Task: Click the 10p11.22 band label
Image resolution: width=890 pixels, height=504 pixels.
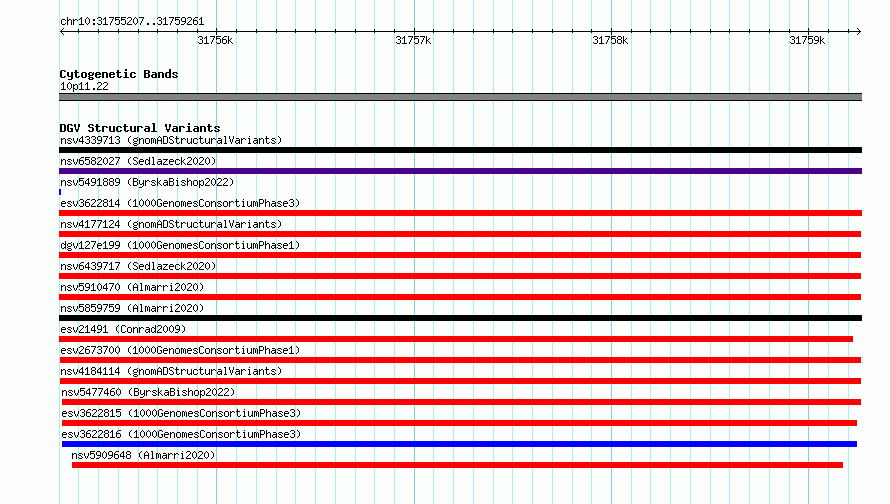Action: [x=84, y=86]
